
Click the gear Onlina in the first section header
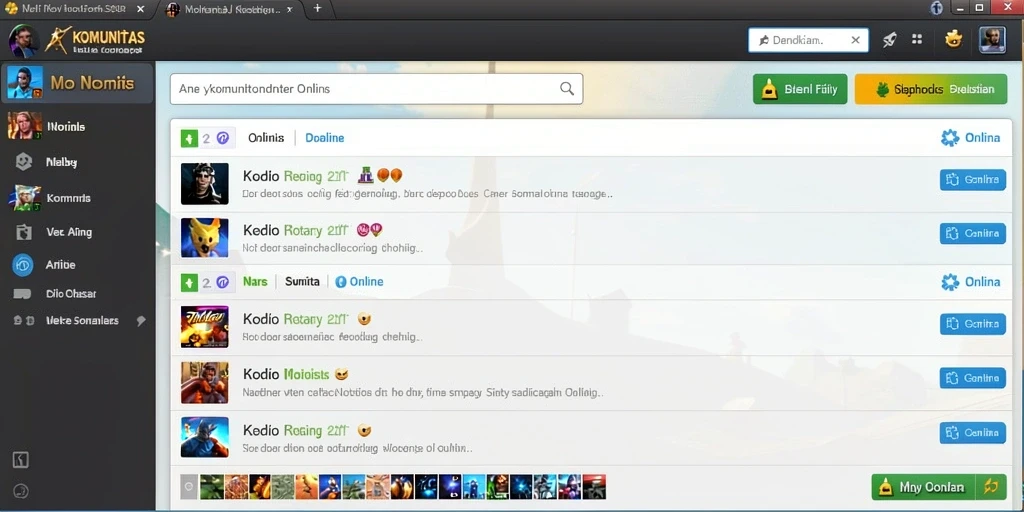tap(970, 138)
